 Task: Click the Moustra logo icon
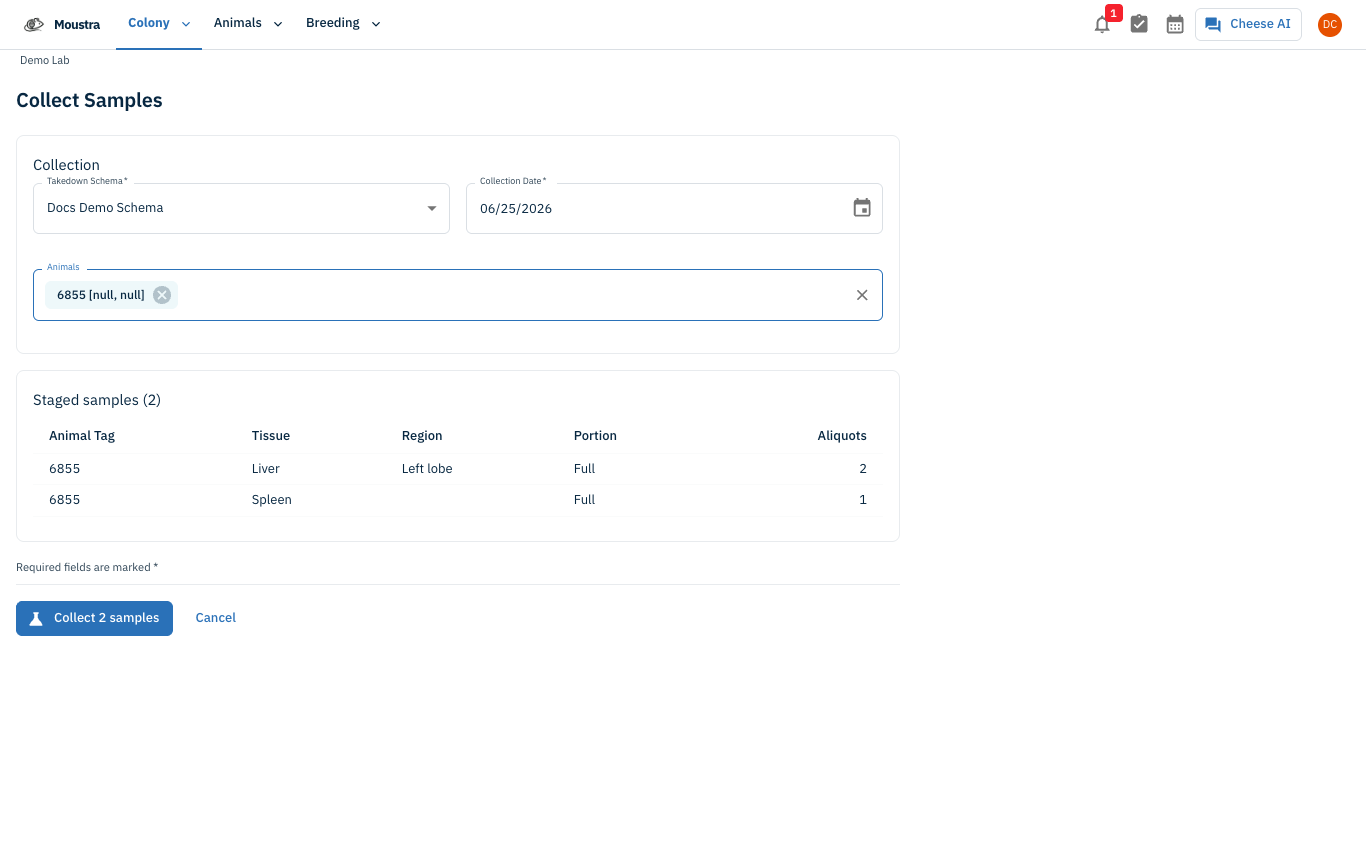tap(34, 24)
